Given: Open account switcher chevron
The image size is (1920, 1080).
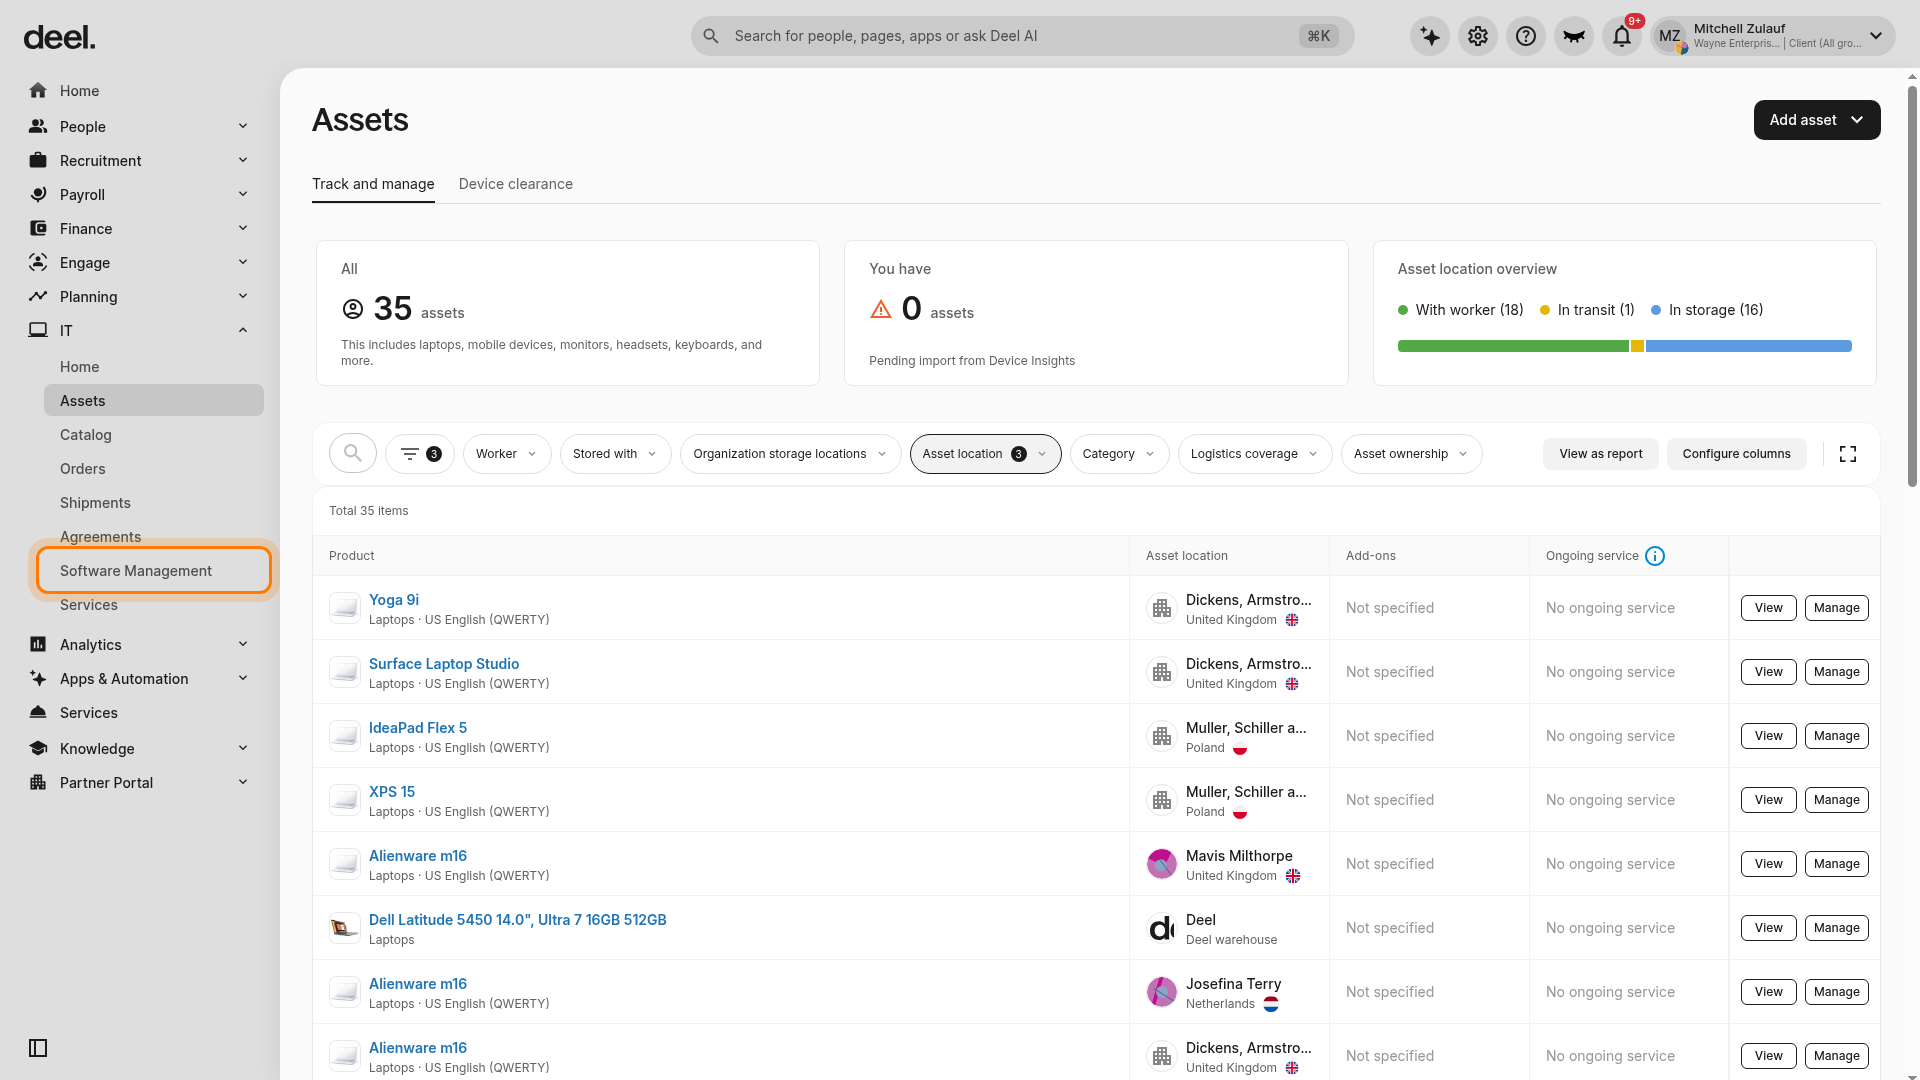Looking at the screenshot, I should click(x=1876, y=36).
